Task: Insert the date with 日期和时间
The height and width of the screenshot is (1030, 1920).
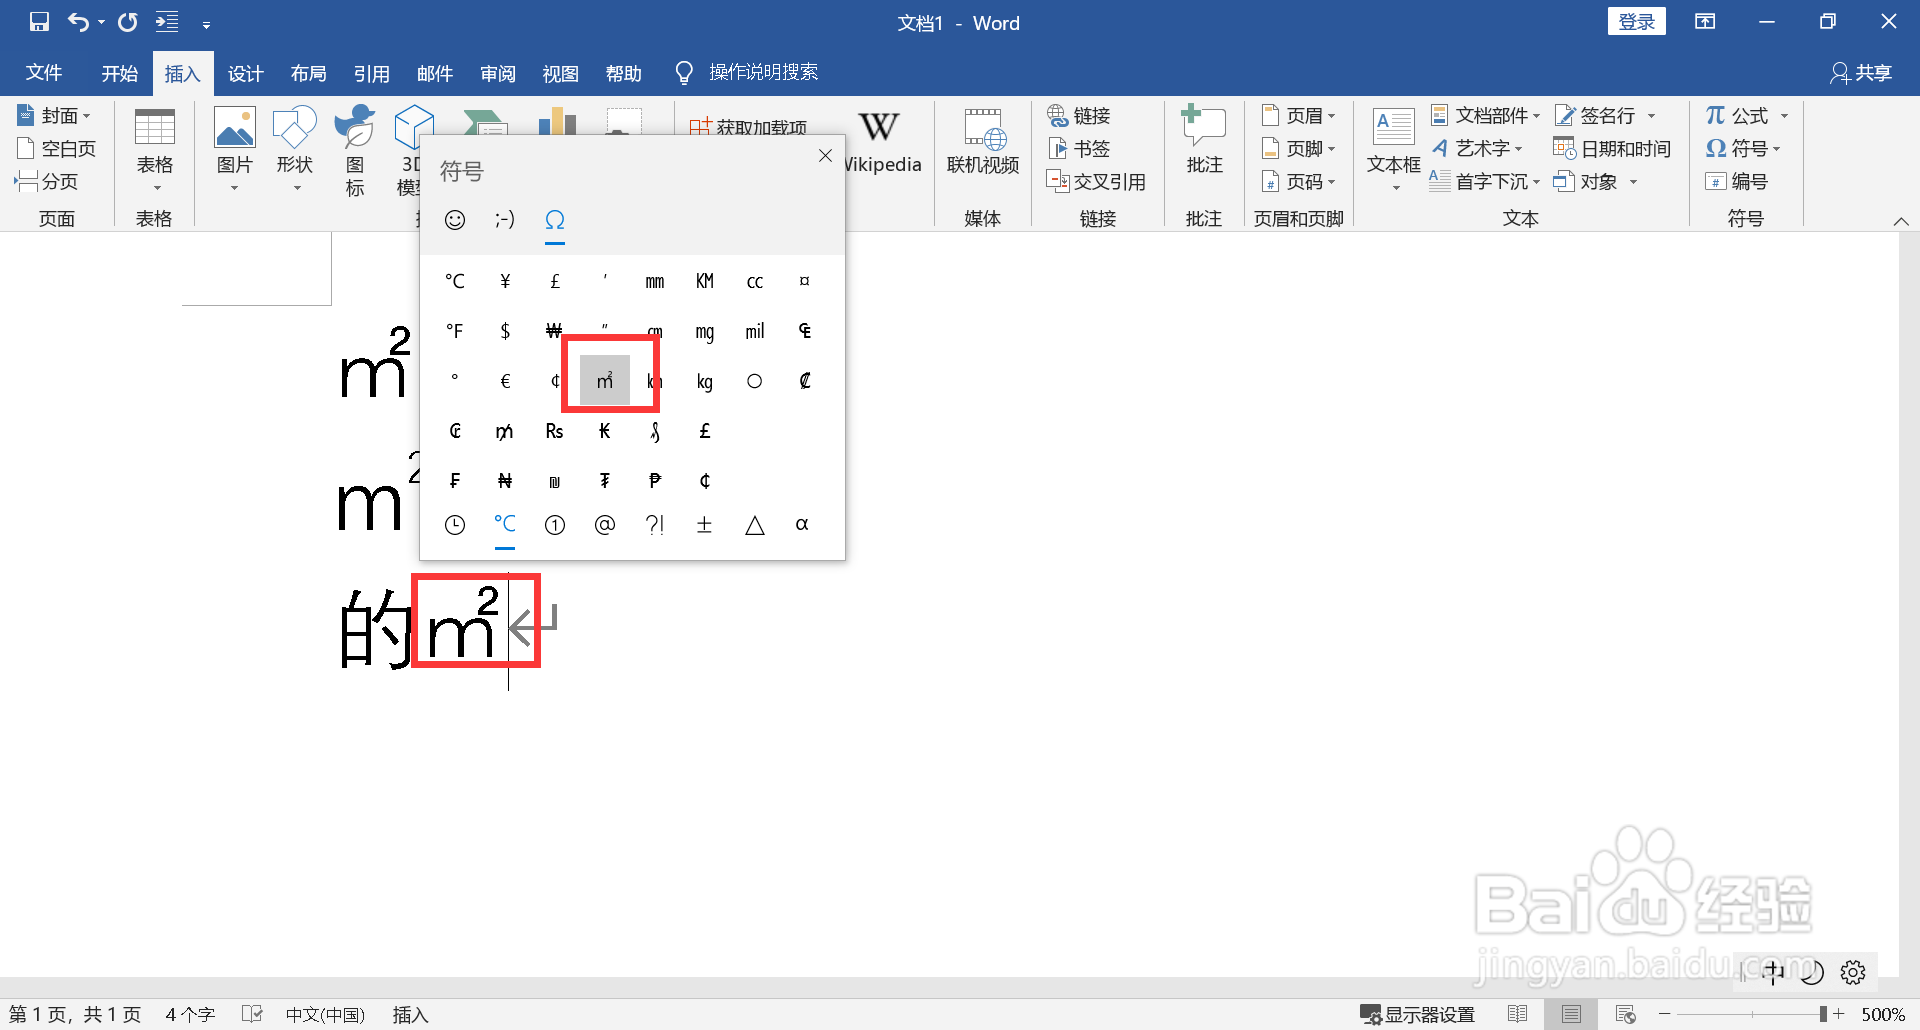Action: (x=1612, y=148)
